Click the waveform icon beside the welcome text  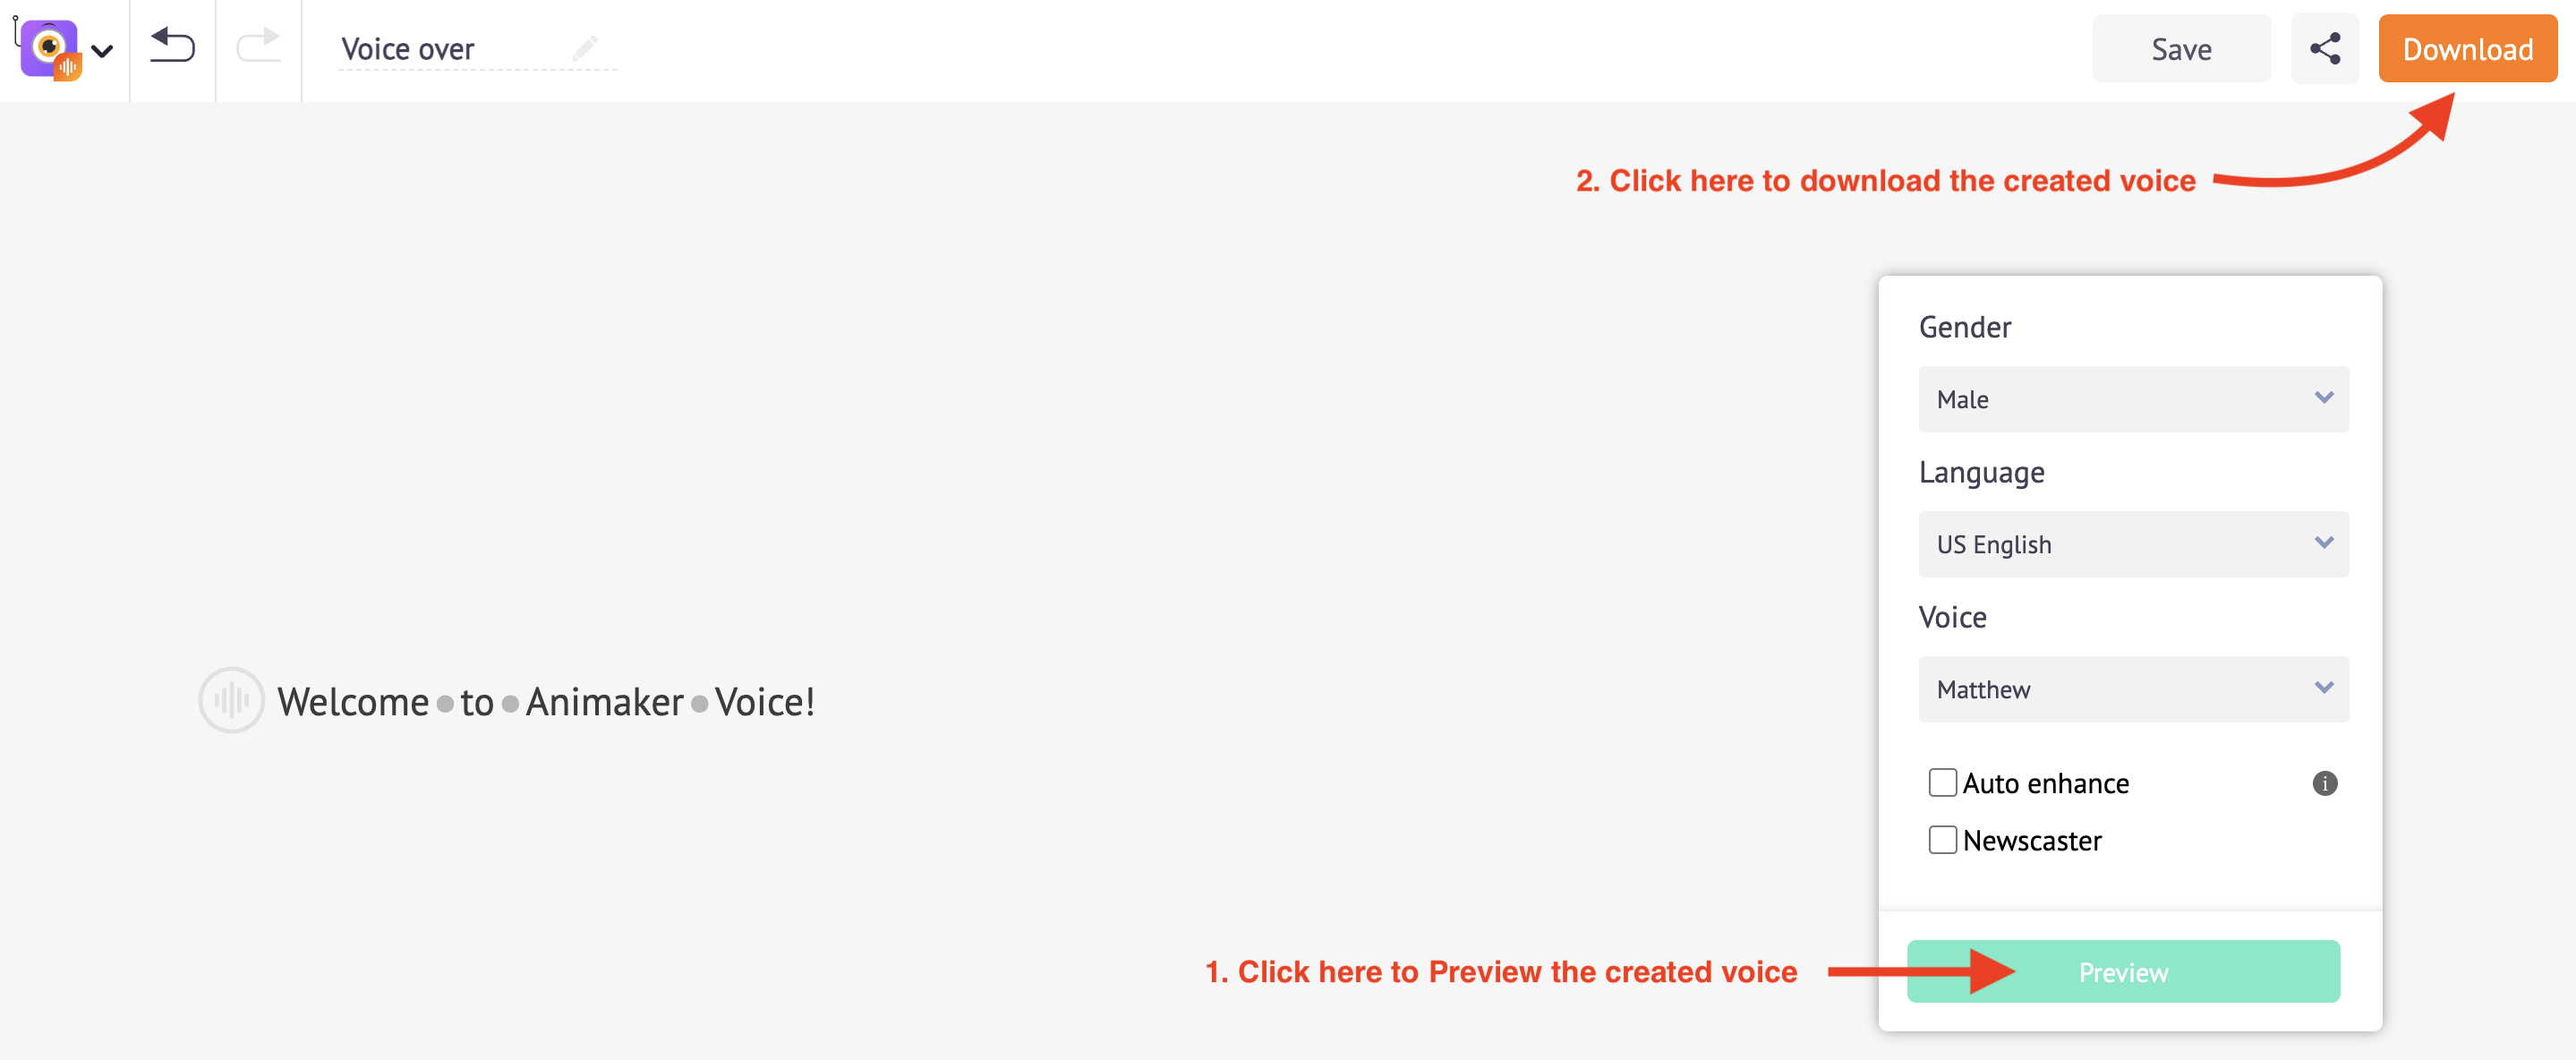pyautogui.click(x=231, y=700)
